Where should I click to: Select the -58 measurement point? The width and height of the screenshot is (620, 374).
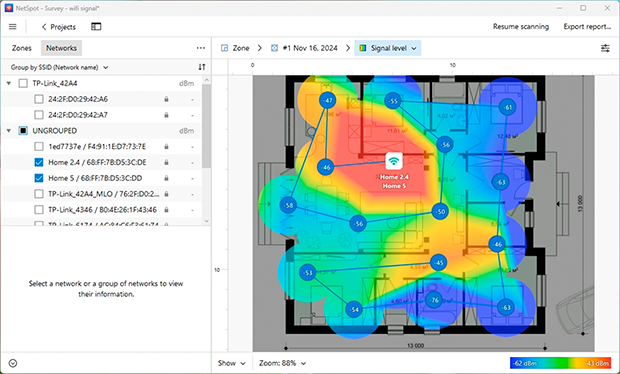[x=288, y=205]
